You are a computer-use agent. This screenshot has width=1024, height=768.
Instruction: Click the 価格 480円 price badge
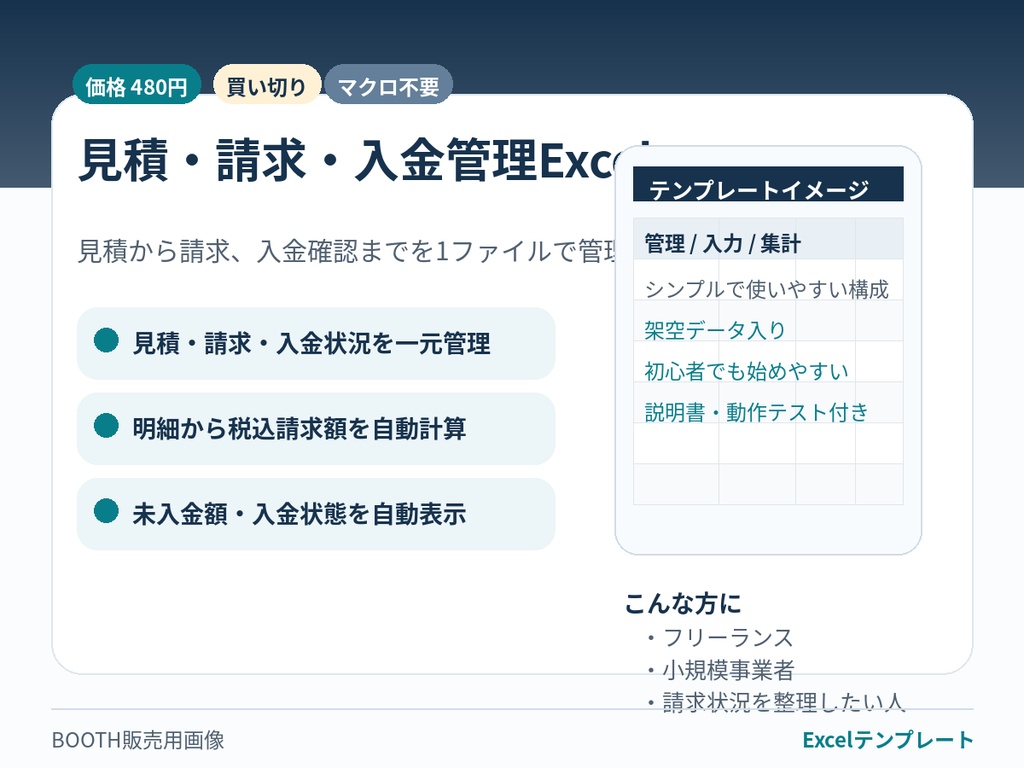coord(136,84)
